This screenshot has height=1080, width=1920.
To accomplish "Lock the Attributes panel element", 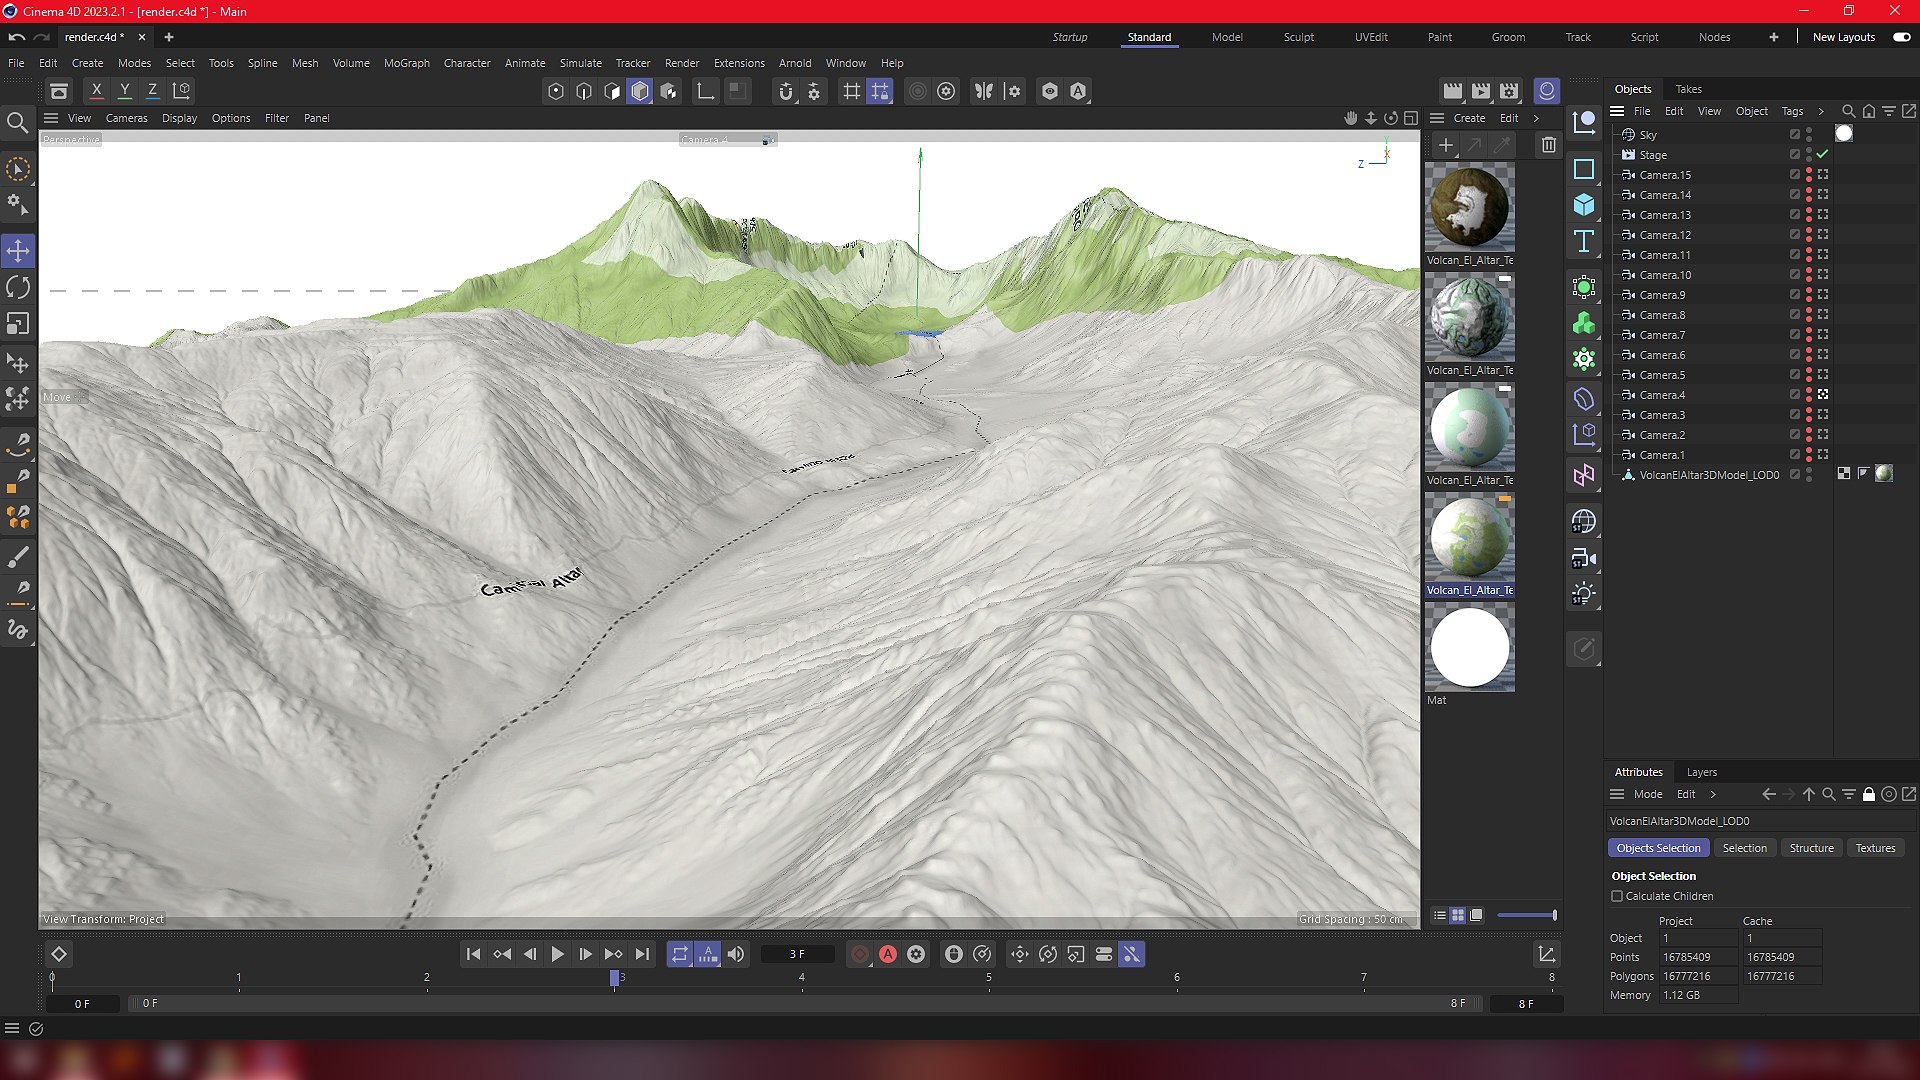I will tap(1868, 794).
